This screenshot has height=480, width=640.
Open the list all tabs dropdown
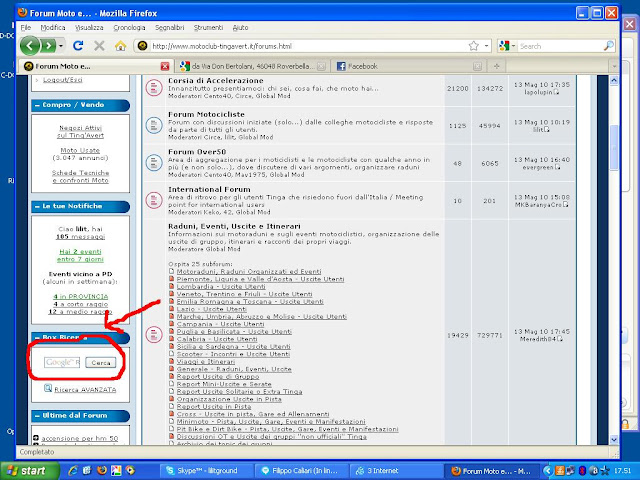point(613,66)
